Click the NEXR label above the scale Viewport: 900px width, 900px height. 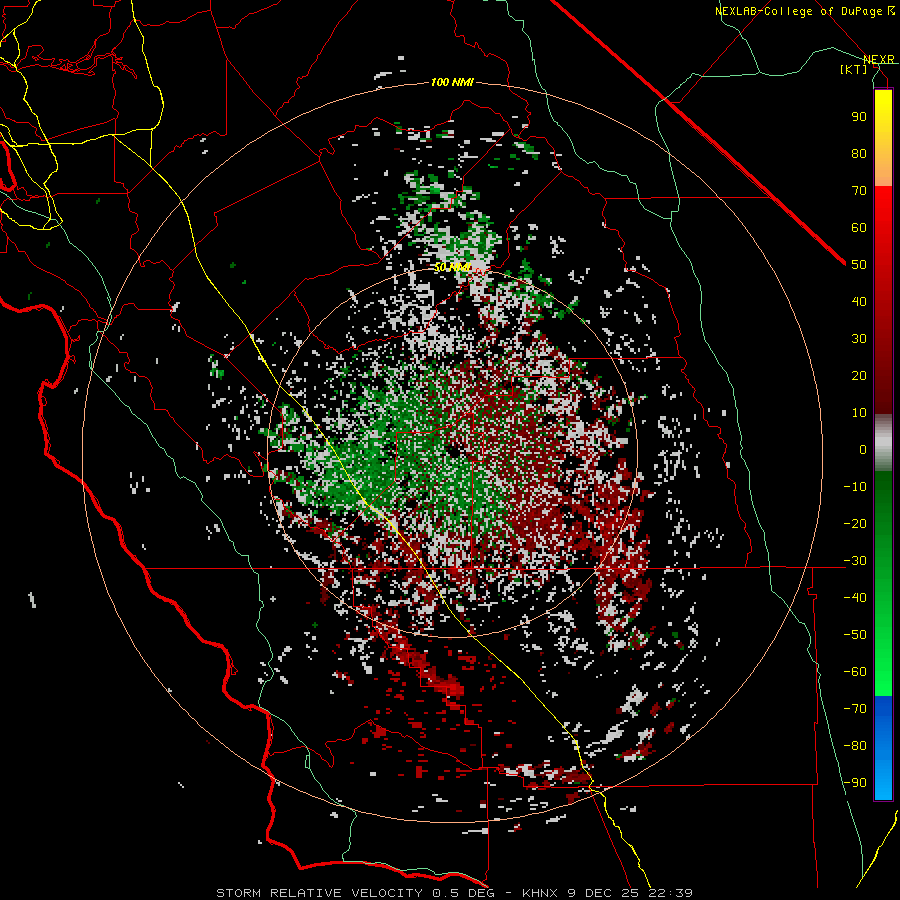(x=879, y=60)
